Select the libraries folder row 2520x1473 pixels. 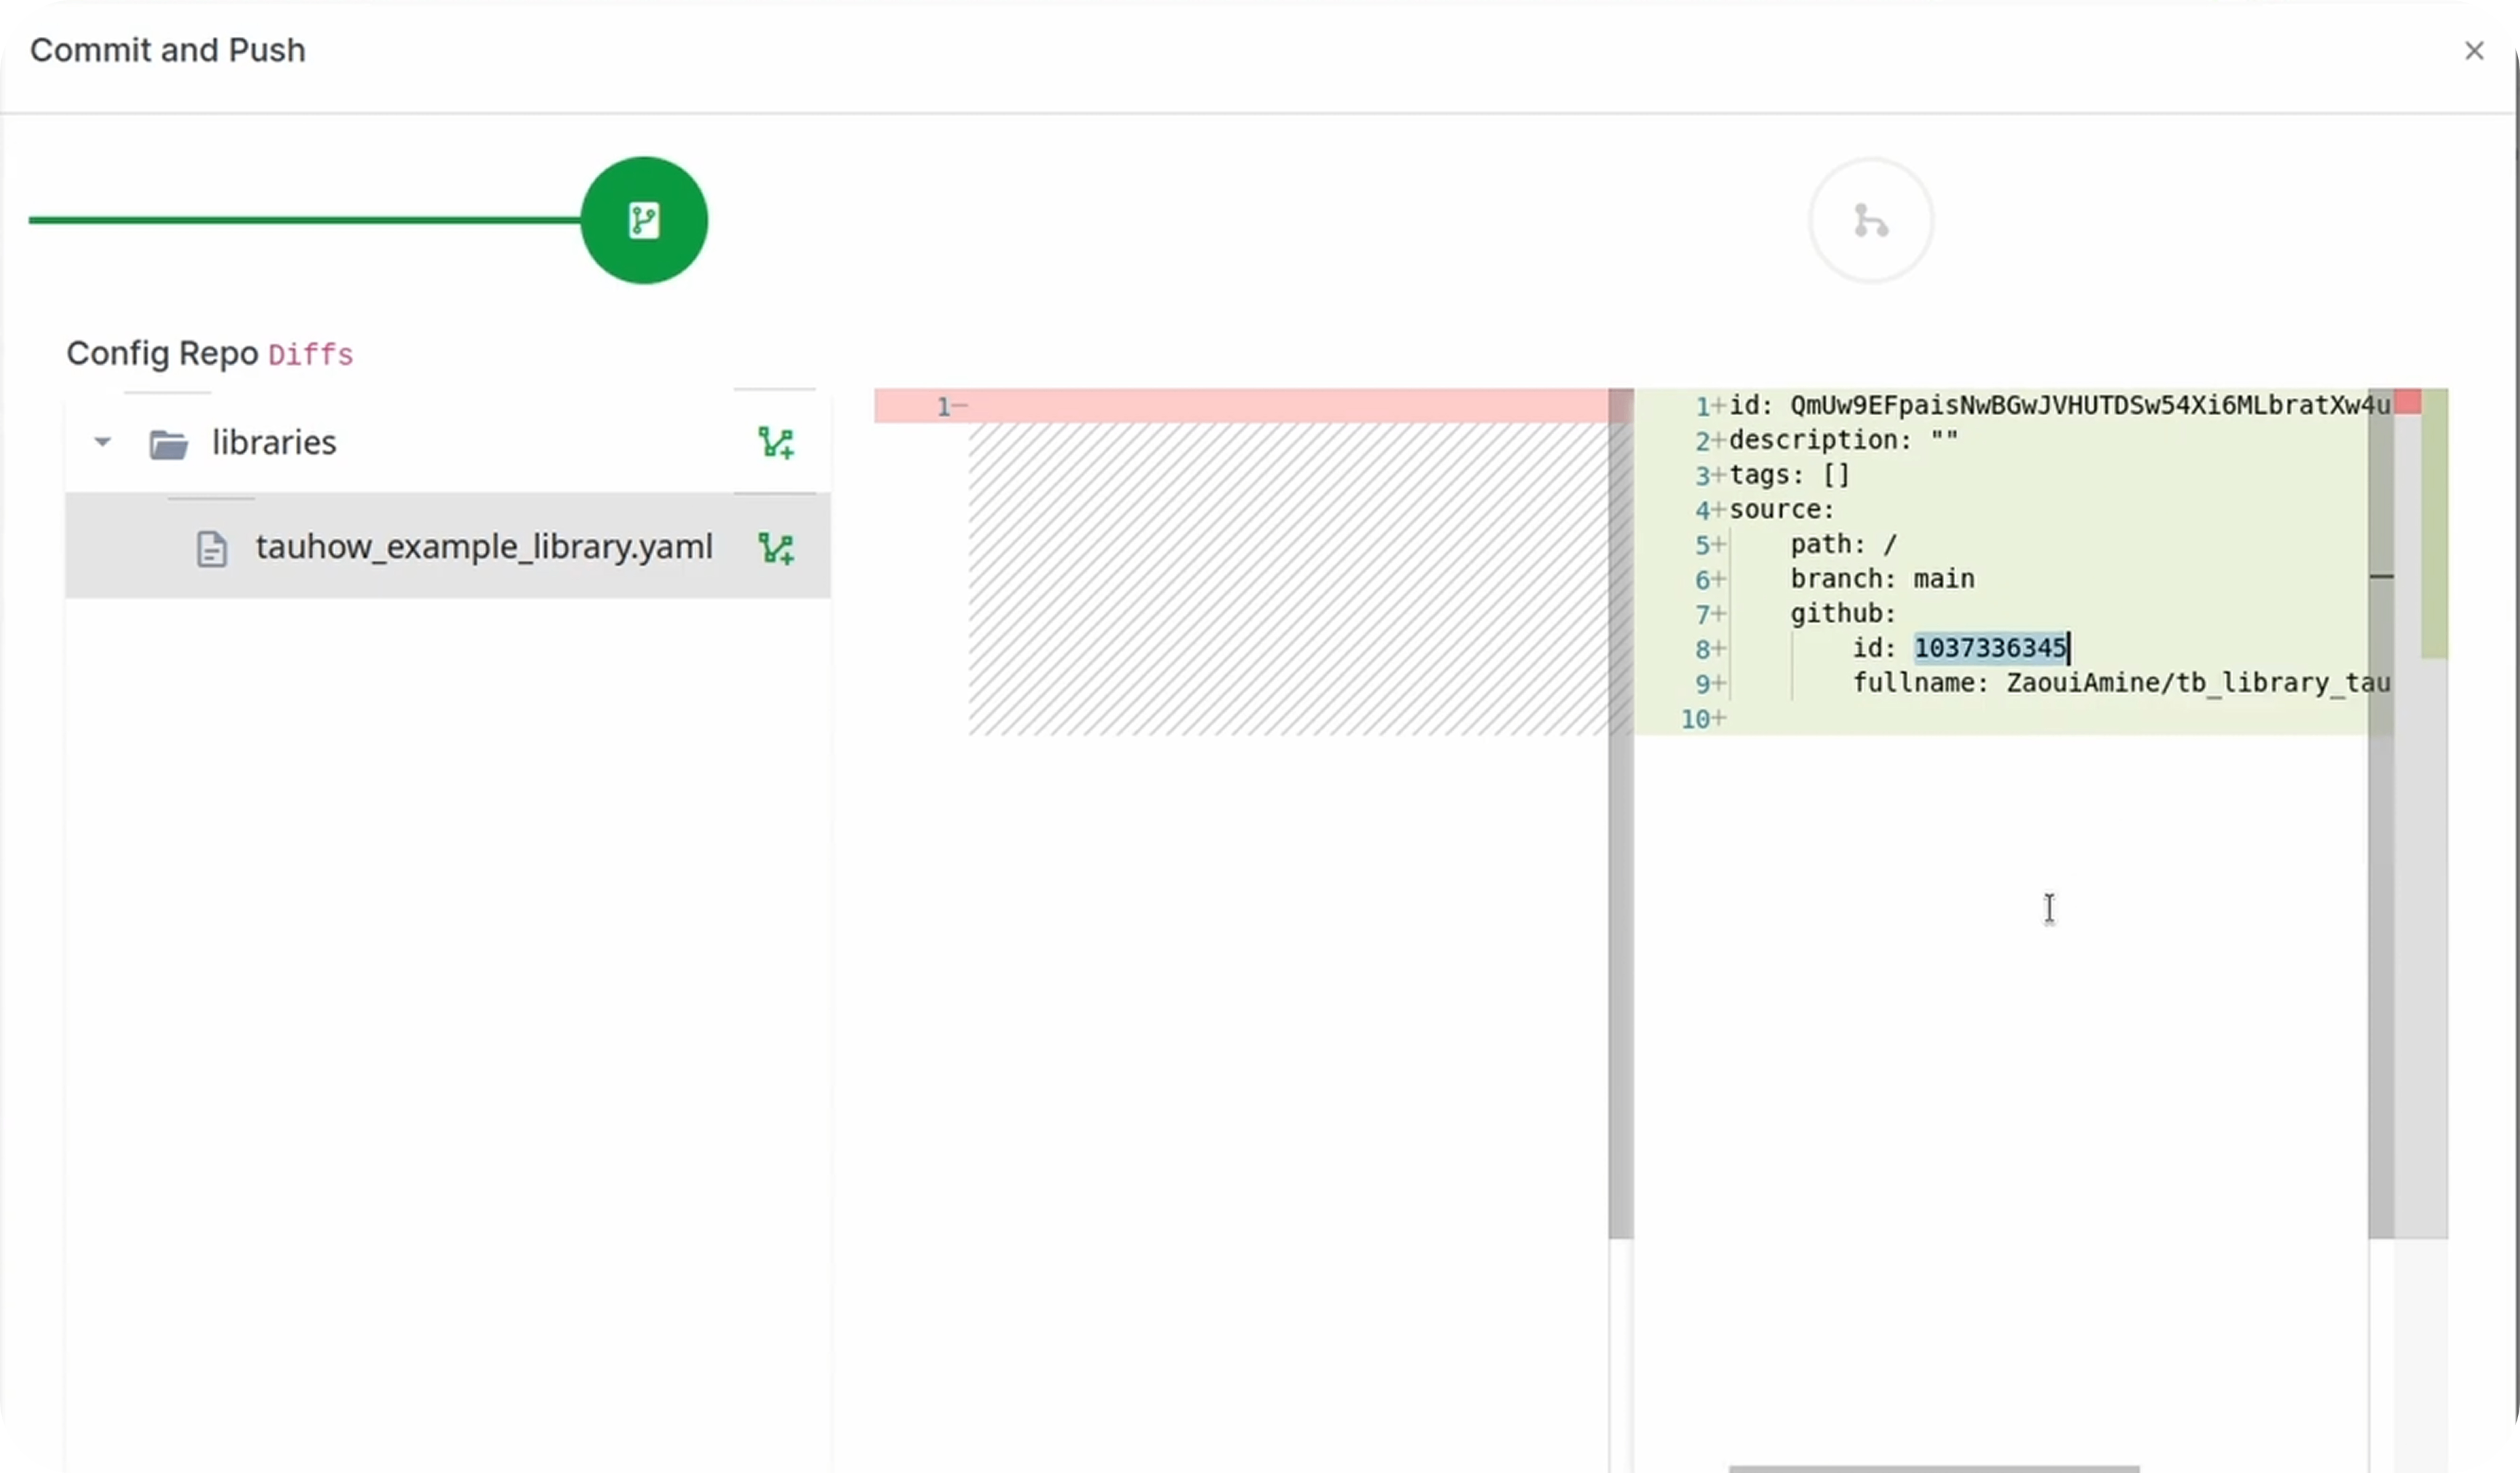273,442
